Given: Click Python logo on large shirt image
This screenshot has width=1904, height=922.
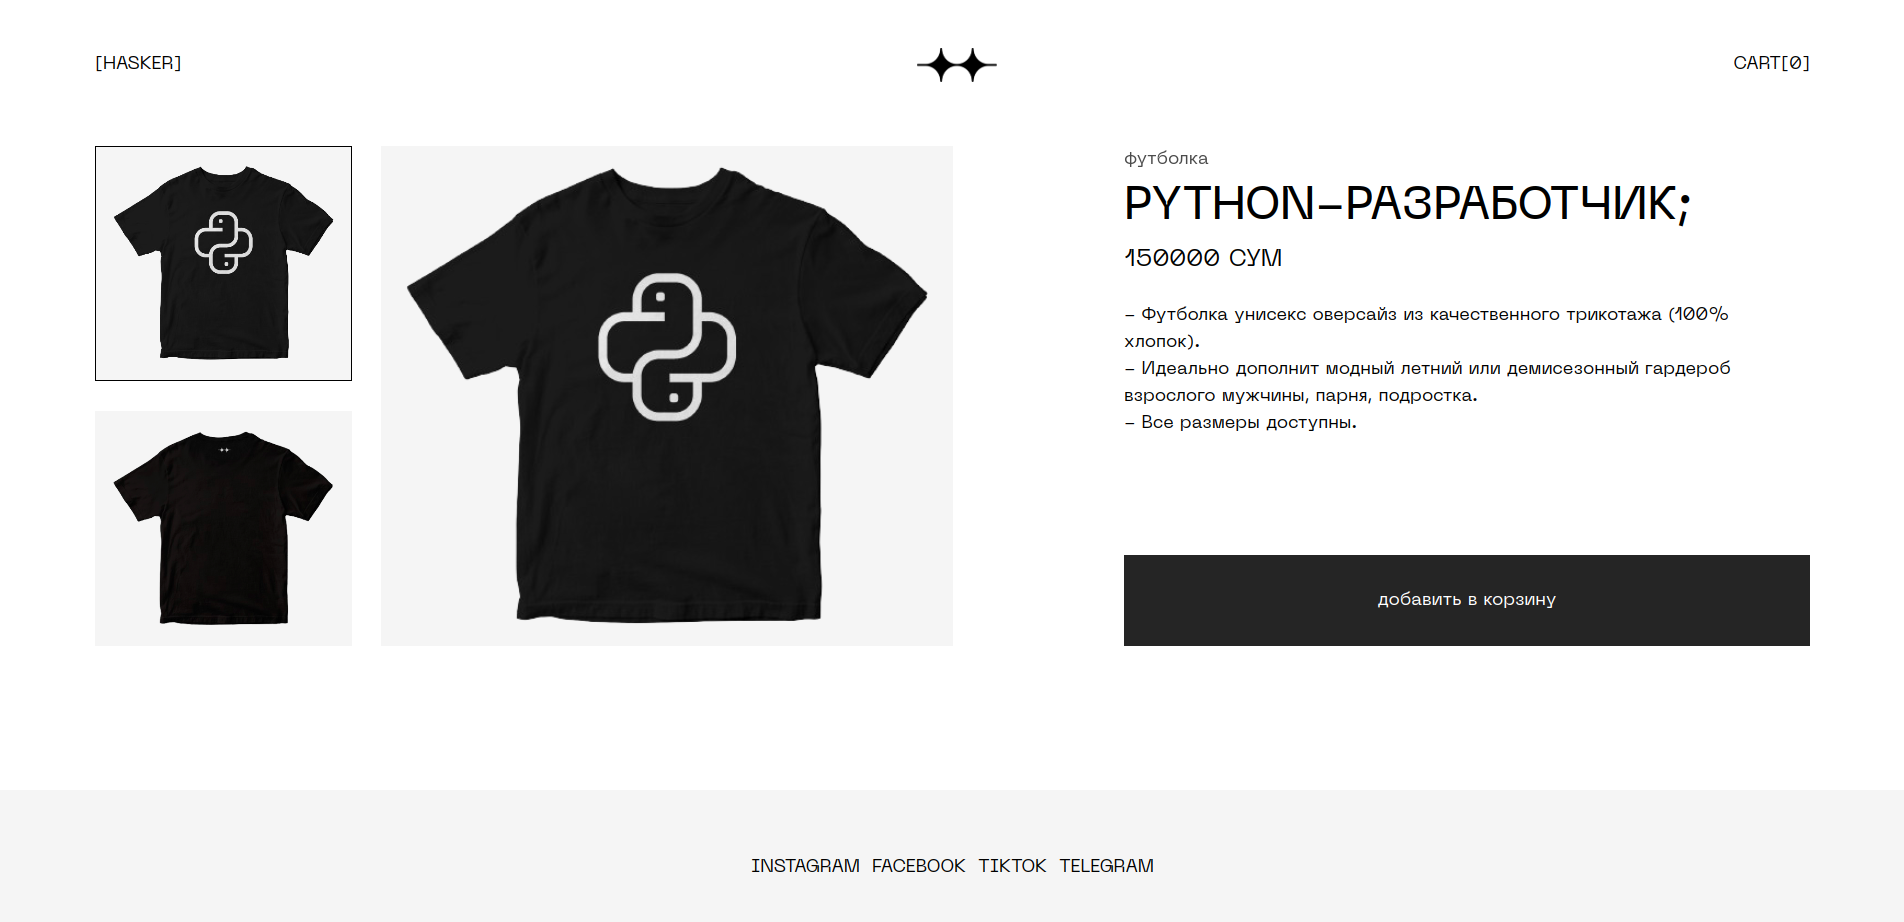Looking at the screenshot, I should pyautogui.click(x=667, y=347).
